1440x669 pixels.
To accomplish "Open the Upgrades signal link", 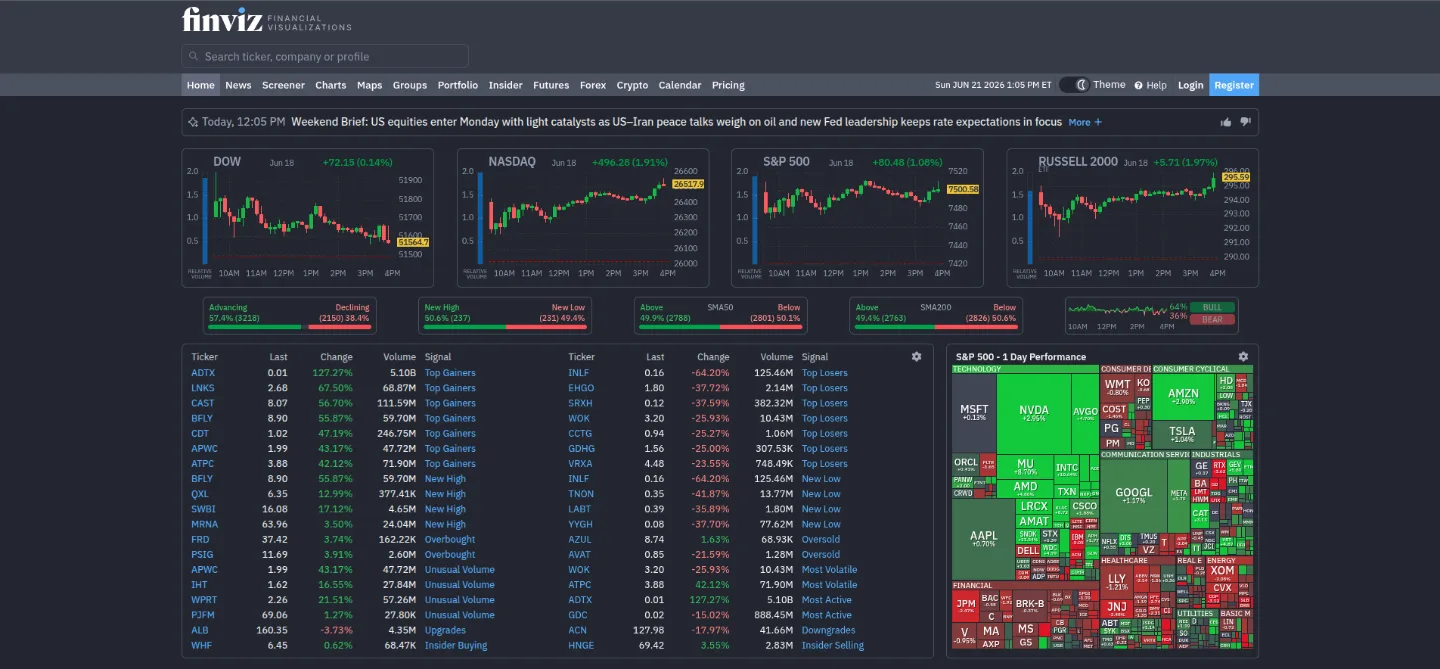I will coord(444,630).
